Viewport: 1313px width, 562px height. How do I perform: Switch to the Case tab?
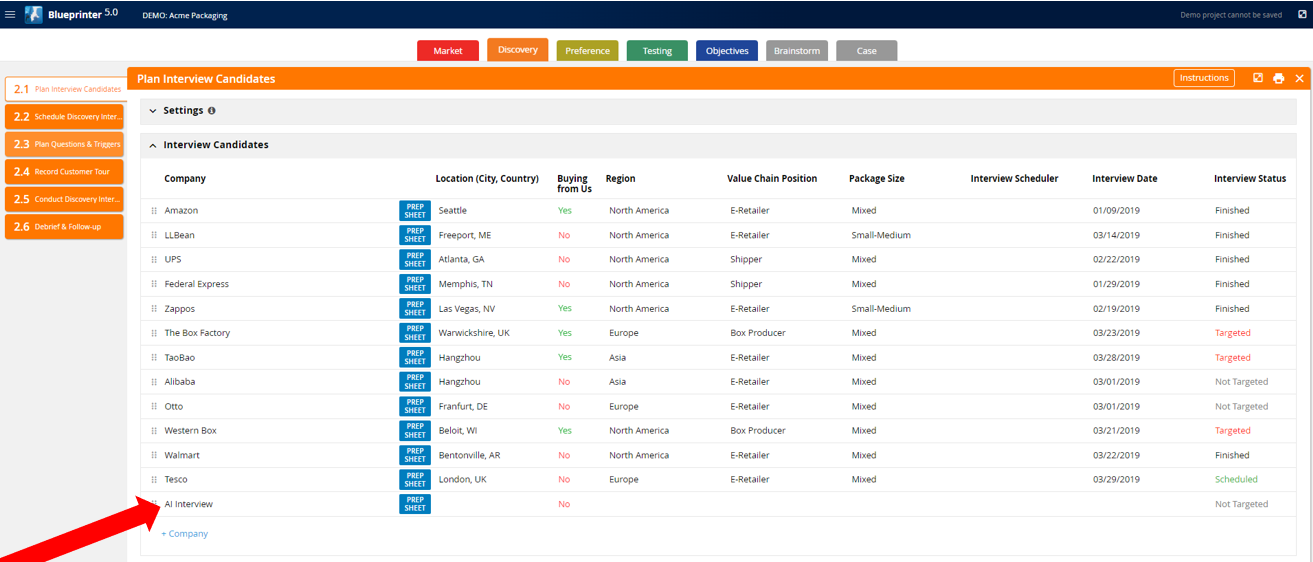[867, 51]
